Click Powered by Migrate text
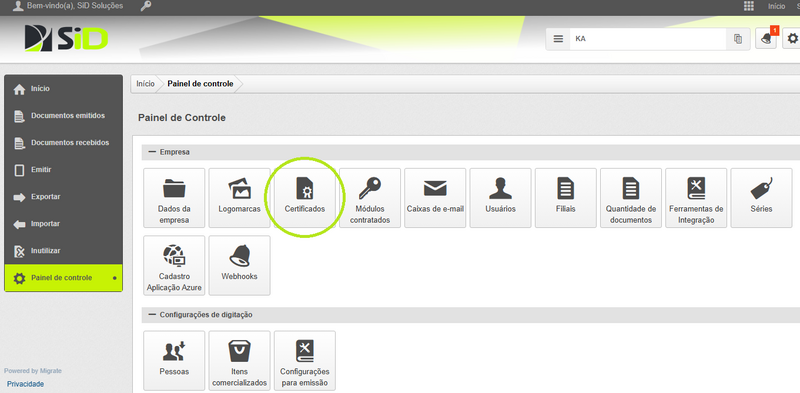 (33, 371)
